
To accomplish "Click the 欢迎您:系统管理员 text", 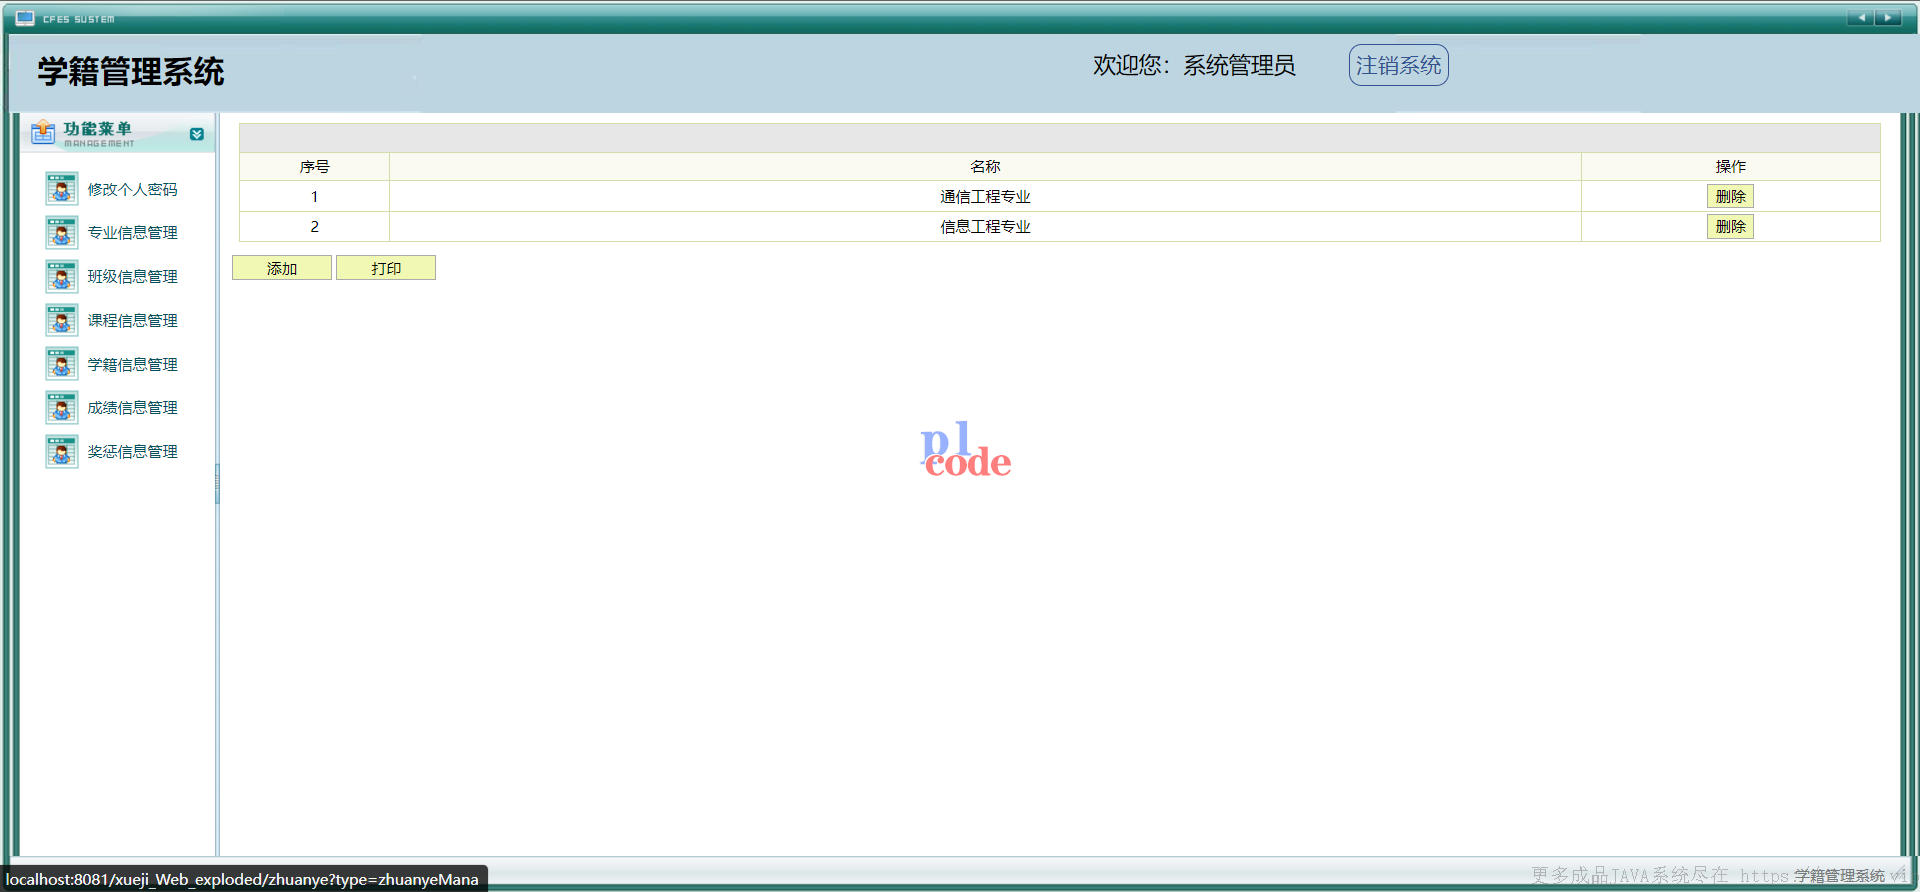I will [x=1194, y=66].
